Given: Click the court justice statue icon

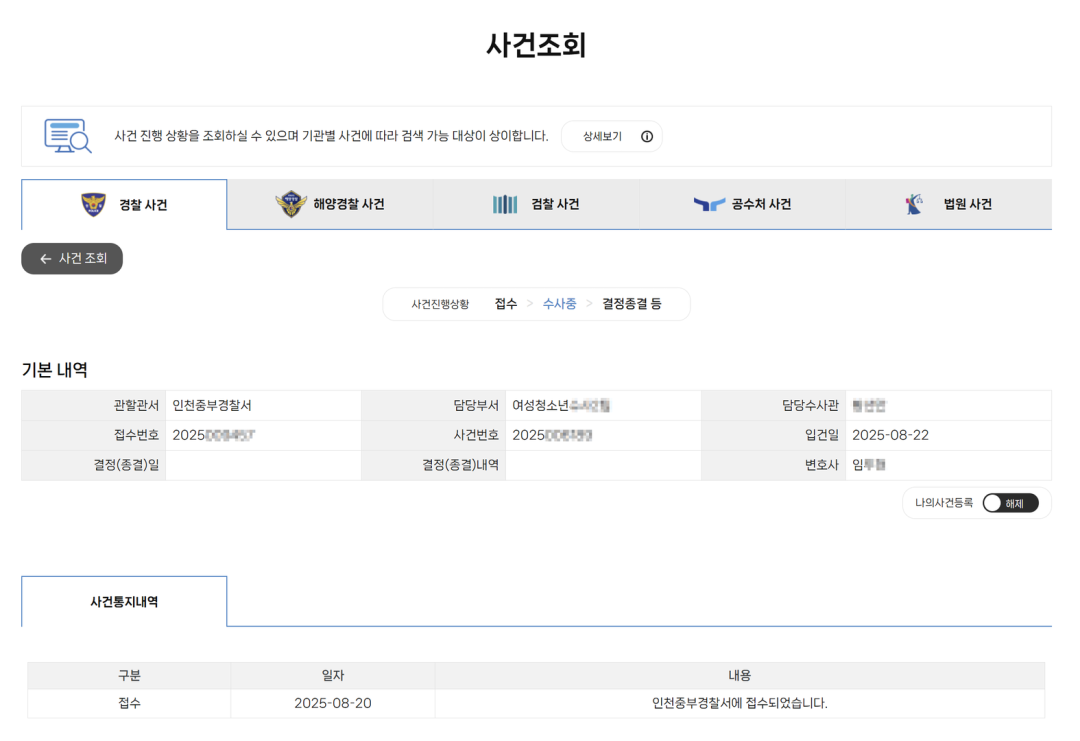Looking at the screenshot, I should pos(914,204).
